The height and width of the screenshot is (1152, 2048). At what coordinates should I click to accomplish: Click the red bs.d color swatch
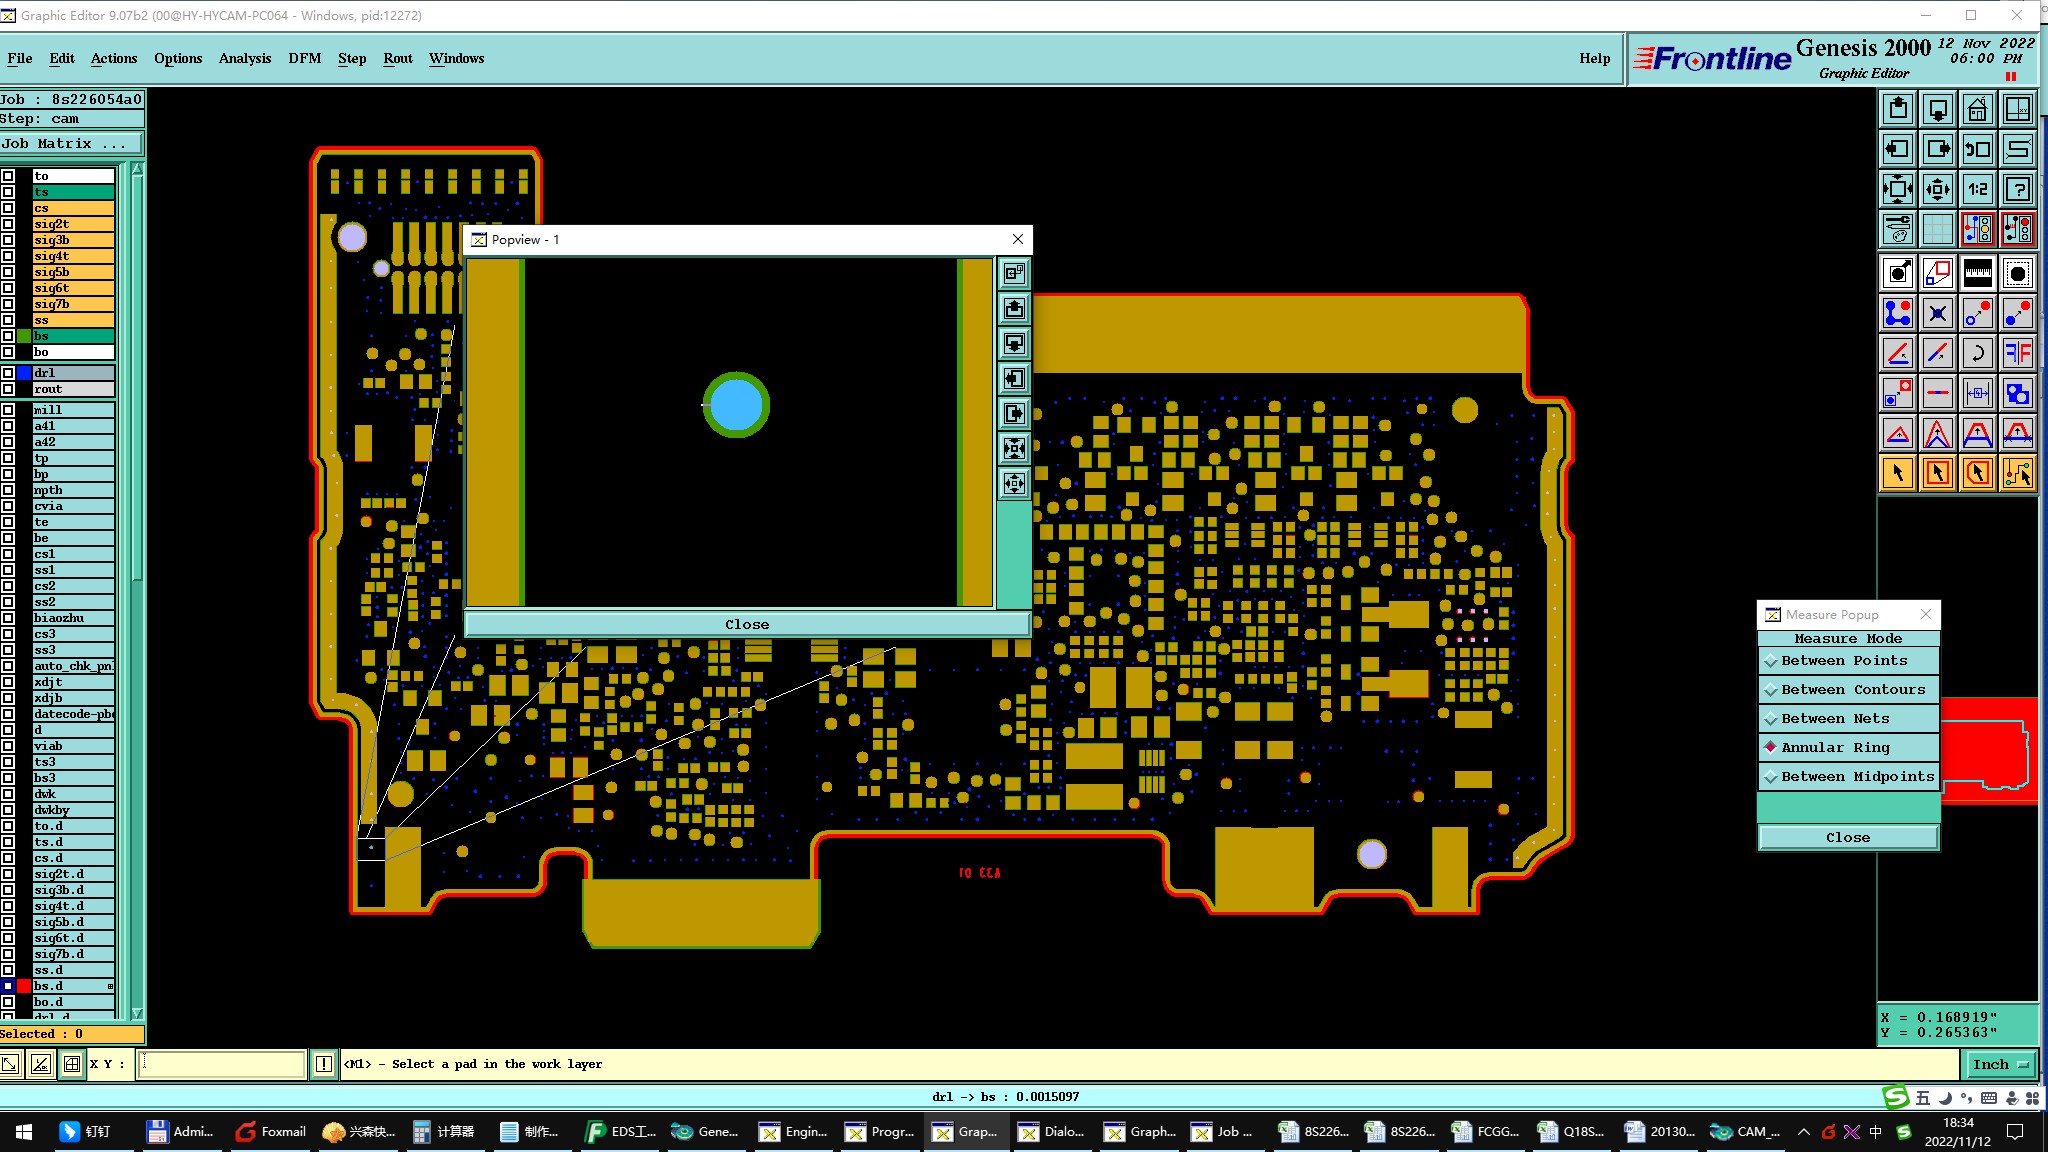tap(24, 986)
